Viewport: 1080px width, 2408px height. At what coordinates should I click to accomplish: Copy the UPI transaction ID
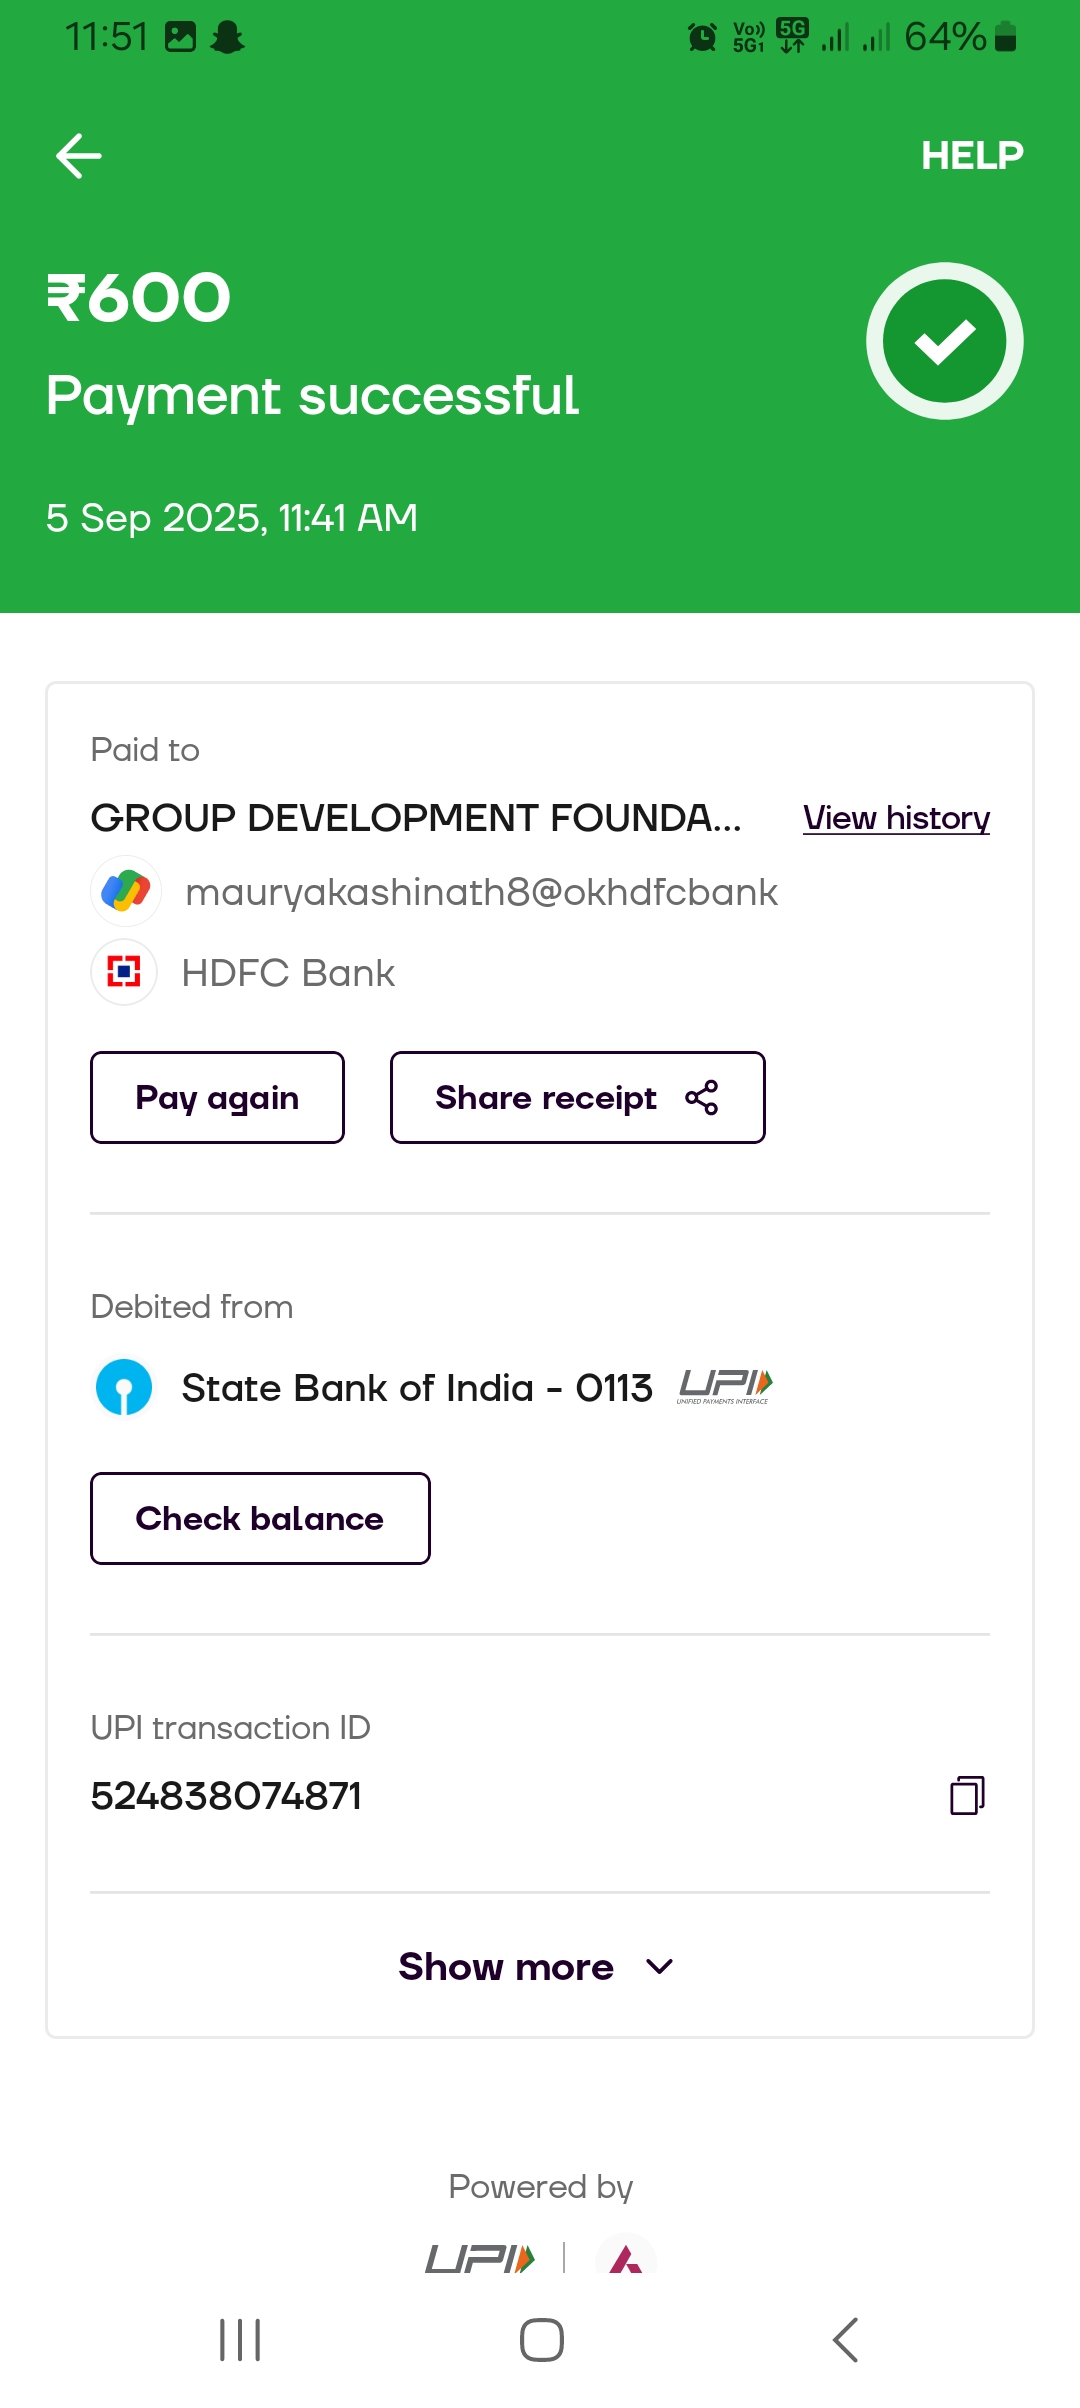(x=967, y=1795)
